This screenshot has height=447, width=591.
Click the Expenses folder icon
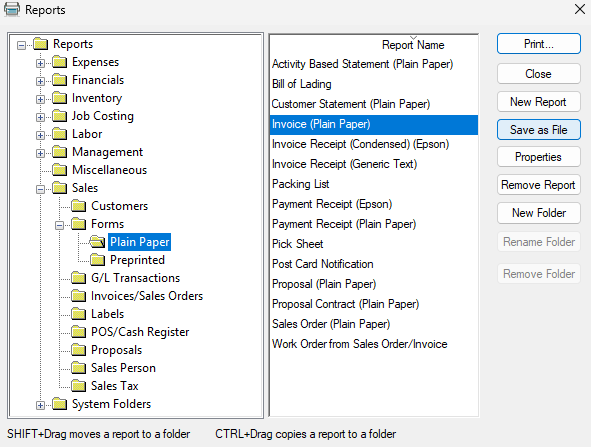point(60,62)
